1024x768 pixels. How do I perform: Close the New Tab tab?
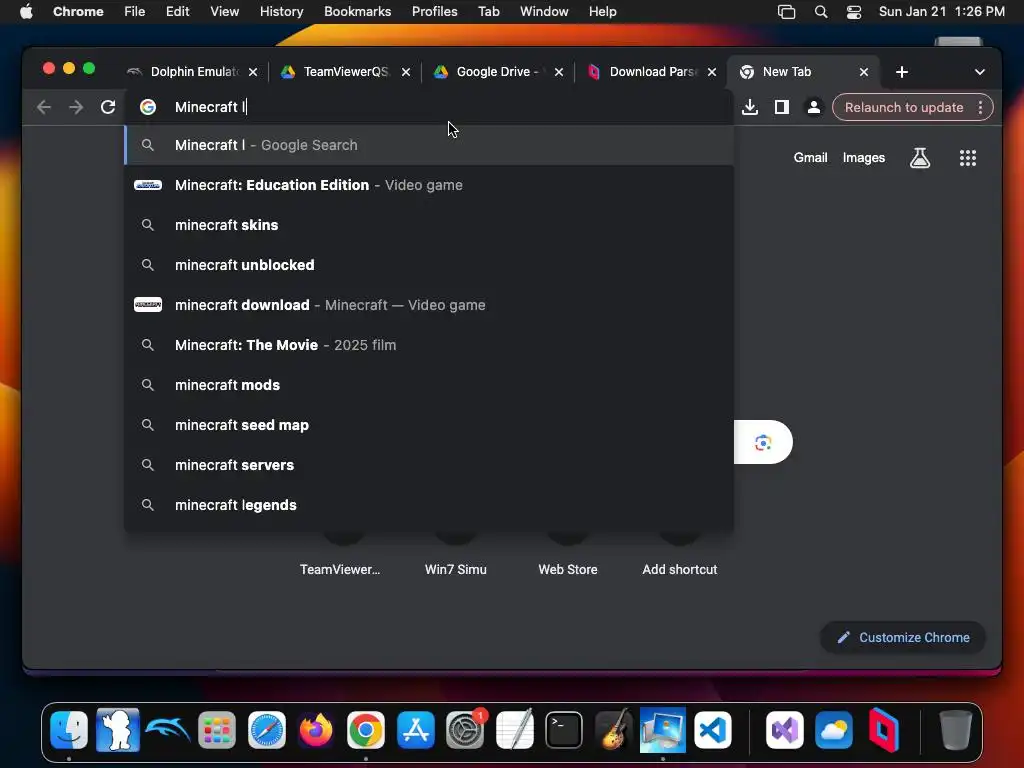coord(864,72)
